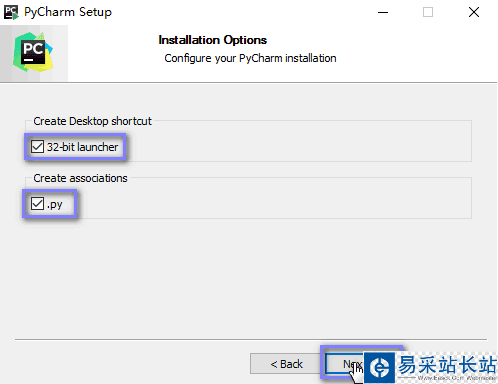Click the large PyCharm PC logo
498x384 pixels.
(33, 52)
